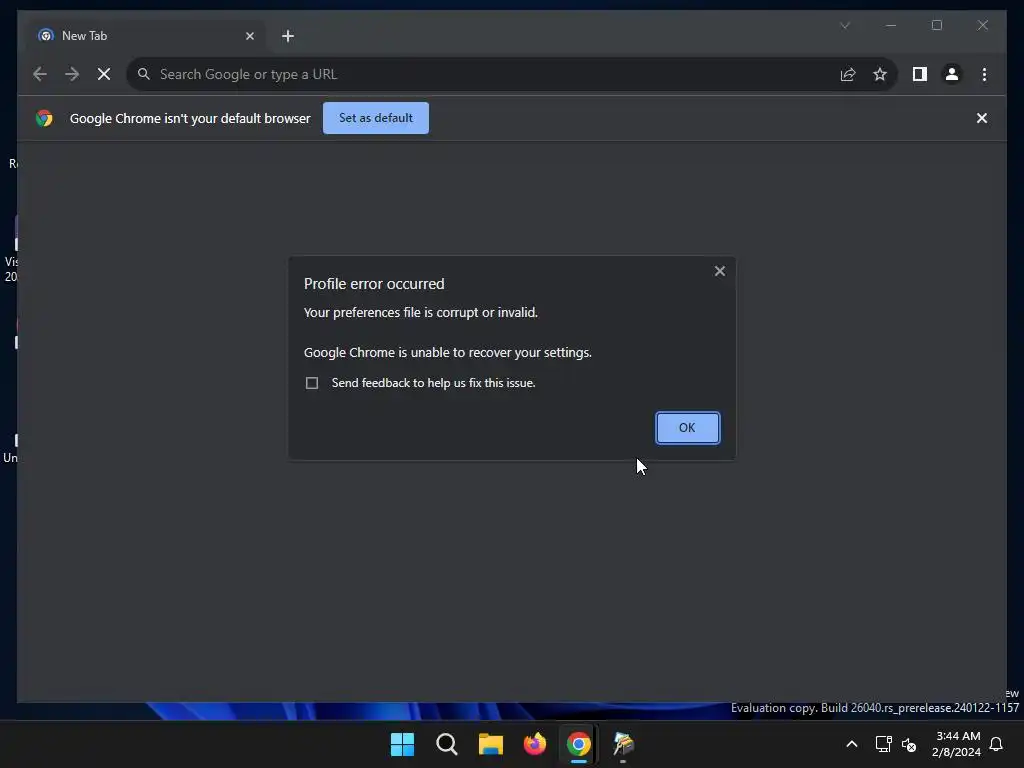Click OK in the Profile error dialog
The width and height of the screenshot is (1024, 768).
[x=687, y=428]
